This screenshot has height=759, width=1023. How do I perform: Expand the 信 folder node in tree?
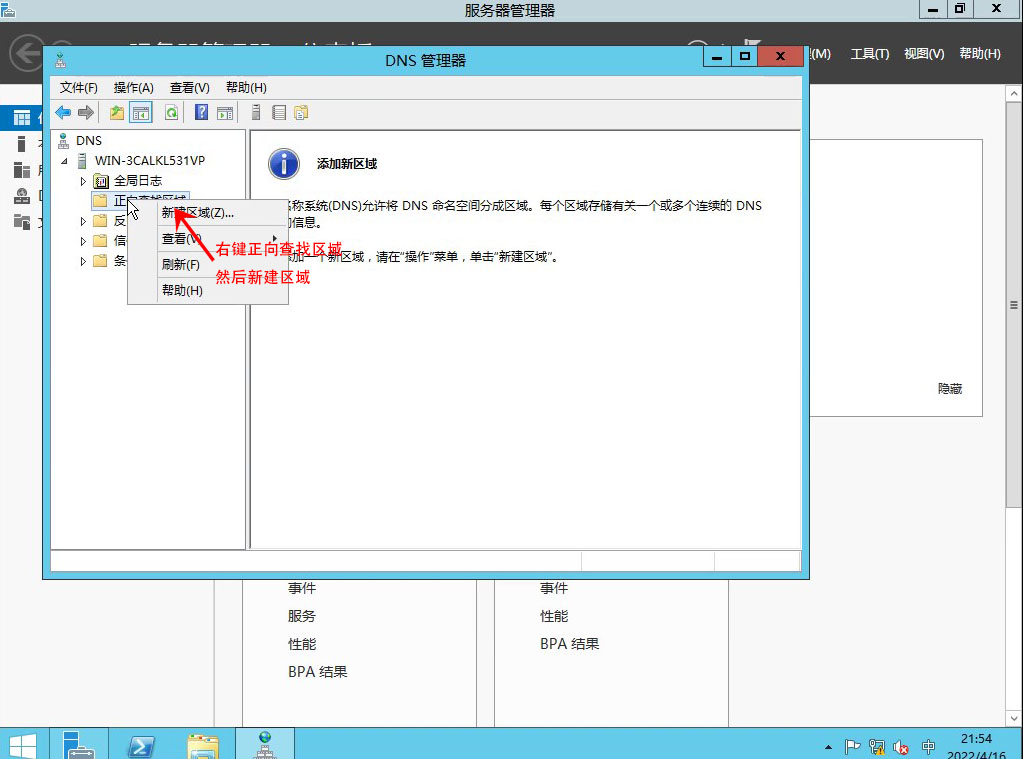(83, 241)
